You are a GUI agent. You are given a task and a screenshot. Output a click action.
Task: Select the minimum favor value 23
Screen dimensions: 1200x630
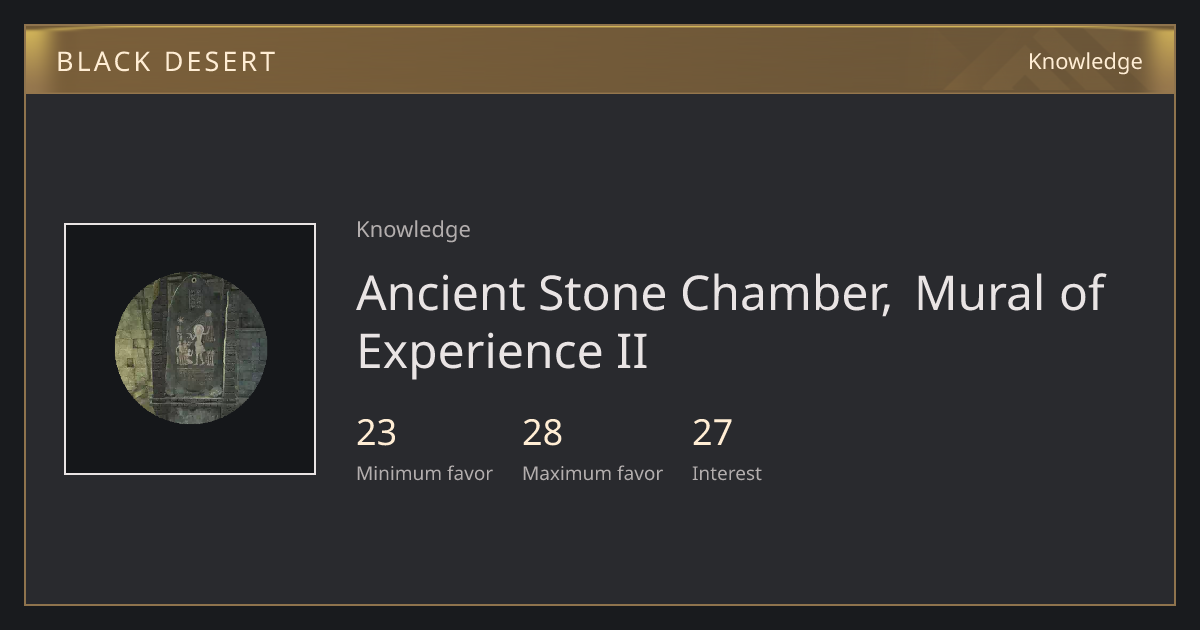click(x=377, y=433)
